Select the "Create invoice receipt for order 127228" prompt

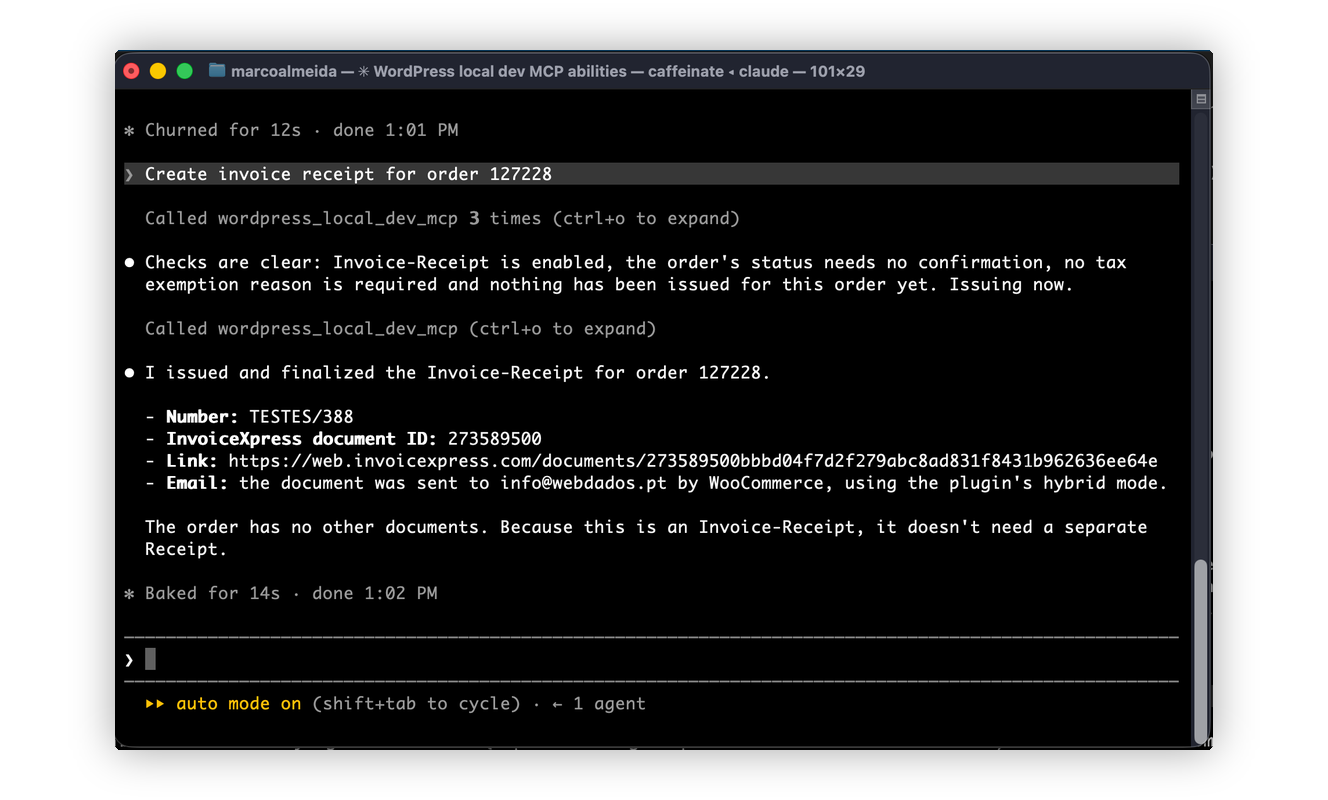651,174
